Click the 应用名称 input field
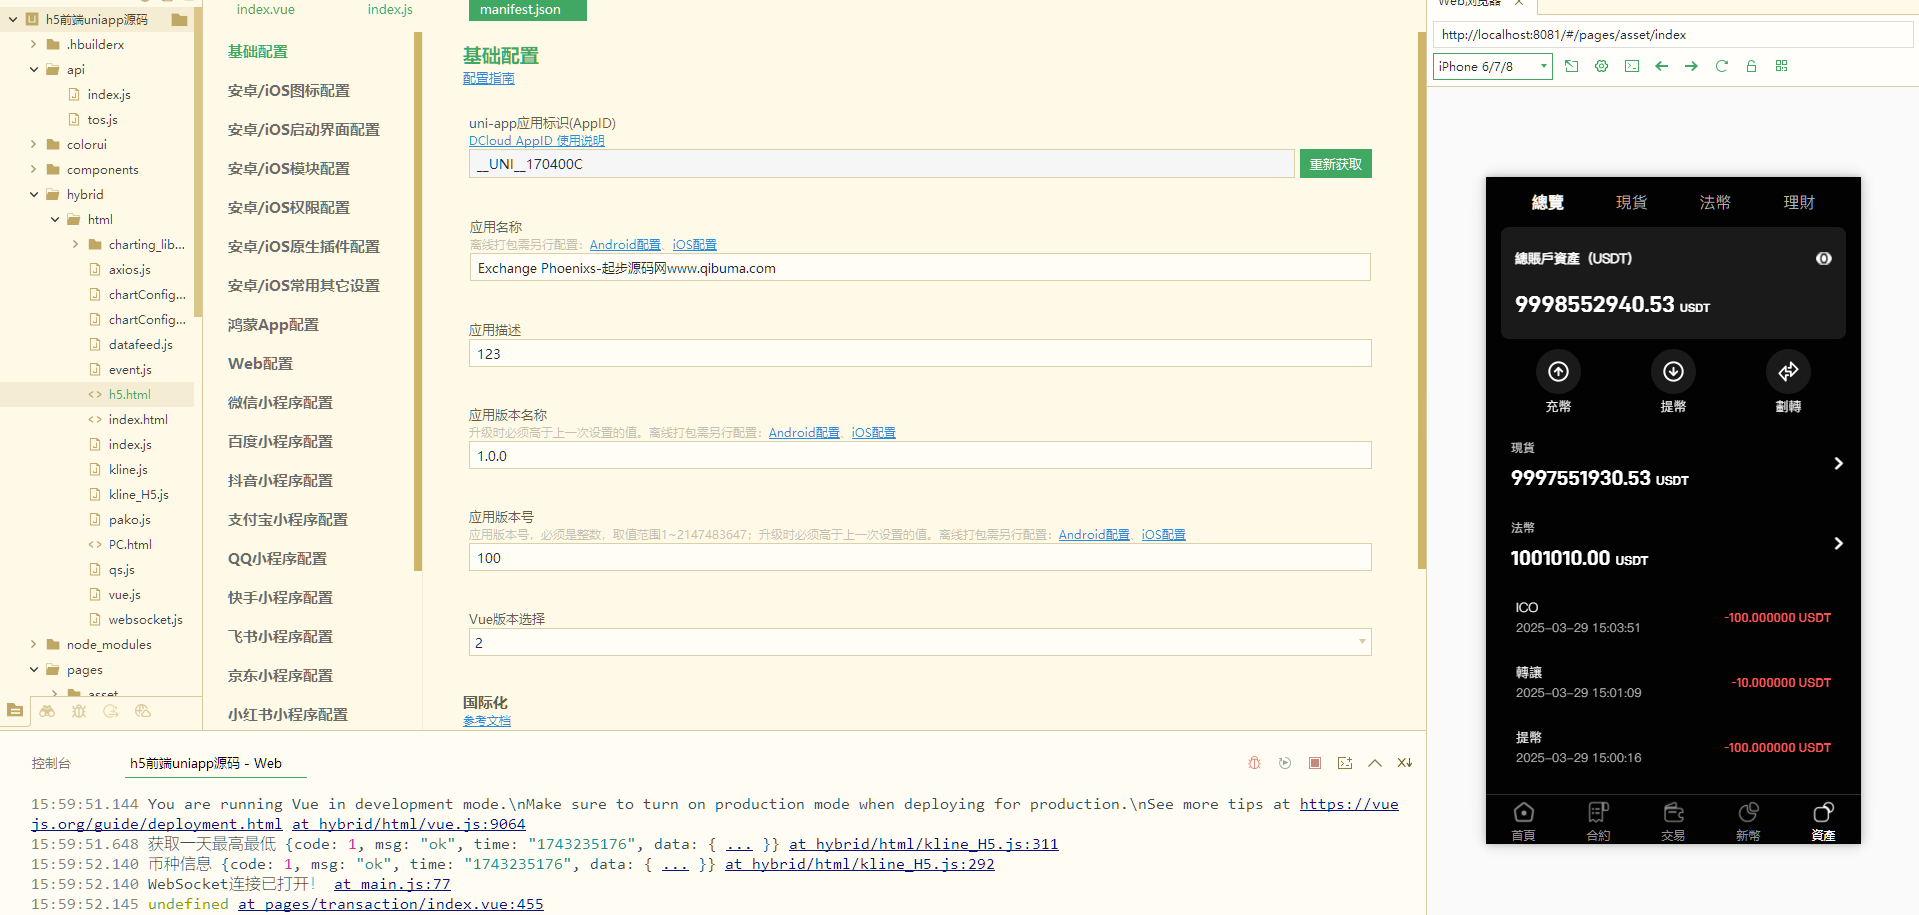Viewport: 1919px width, 915px height. tap(920, 268)
